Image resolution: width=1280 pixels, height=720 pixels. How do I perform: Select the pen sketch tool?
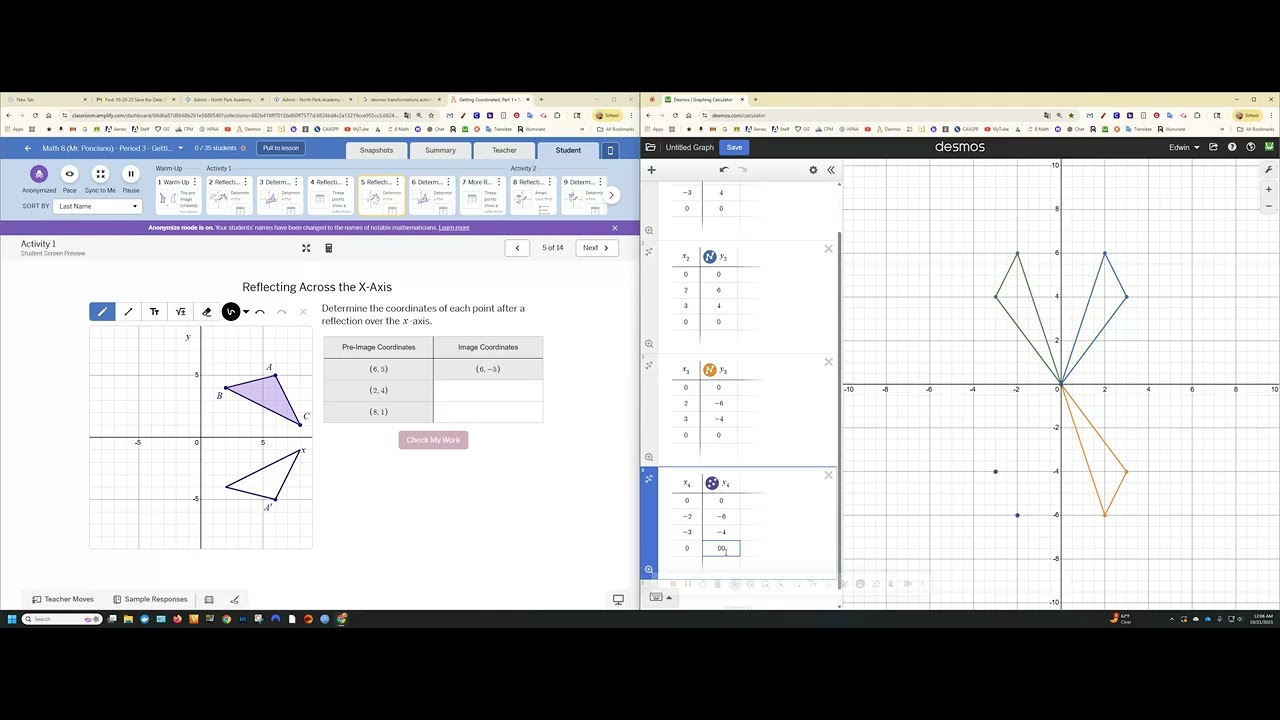(102, 312)
